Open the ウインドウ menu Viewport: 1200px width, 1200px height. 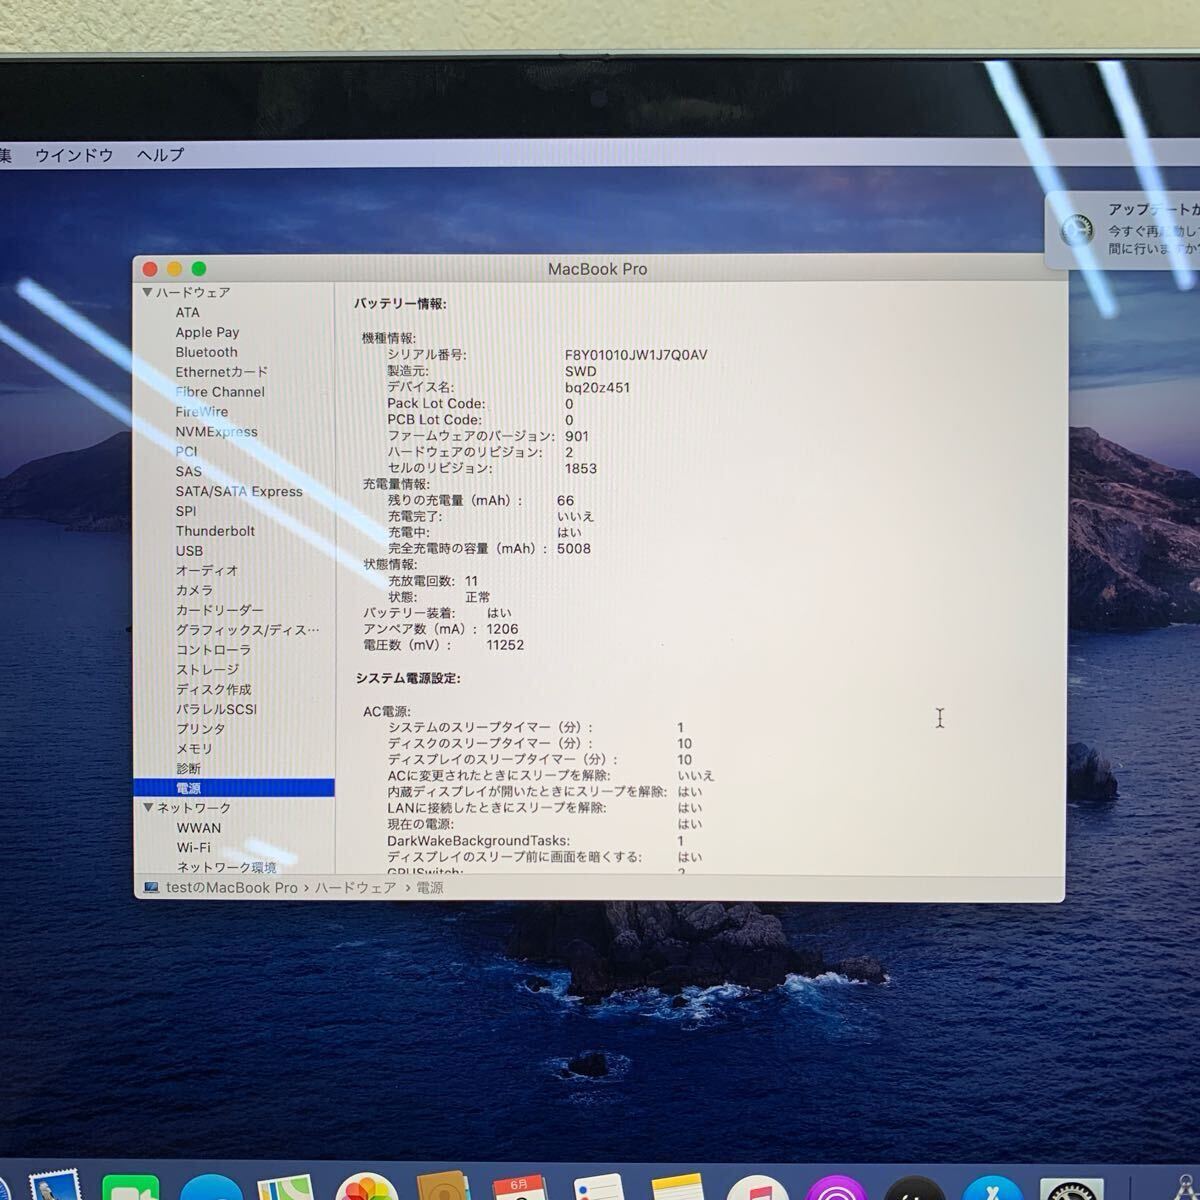click(x=74, y=155)
